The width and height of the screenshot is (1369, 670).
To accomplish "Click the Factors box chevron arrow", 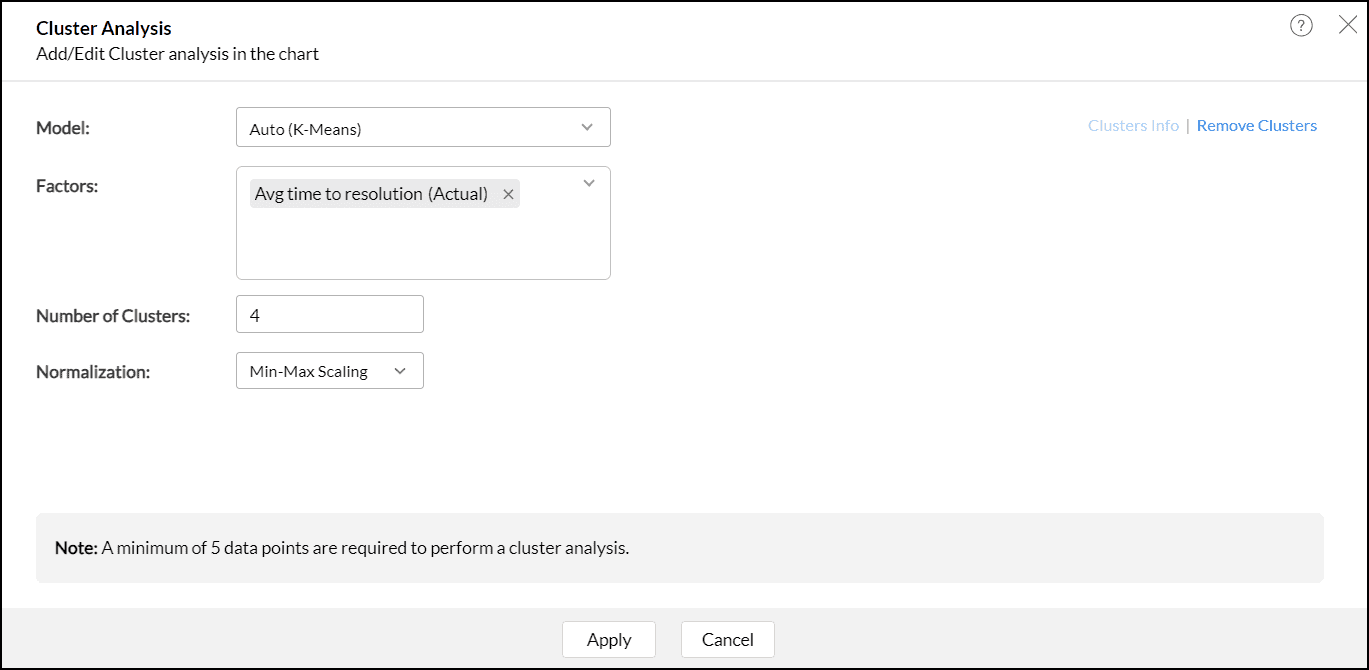I will 589,183.
